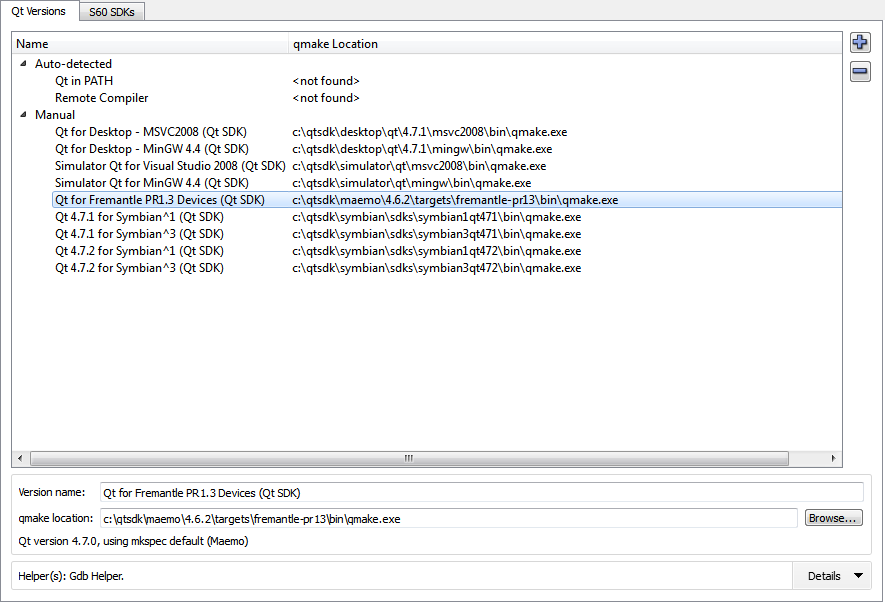Click the Helper(s): Gdb Helper text
The image size is (885, 603).
[x=71, y=576]
